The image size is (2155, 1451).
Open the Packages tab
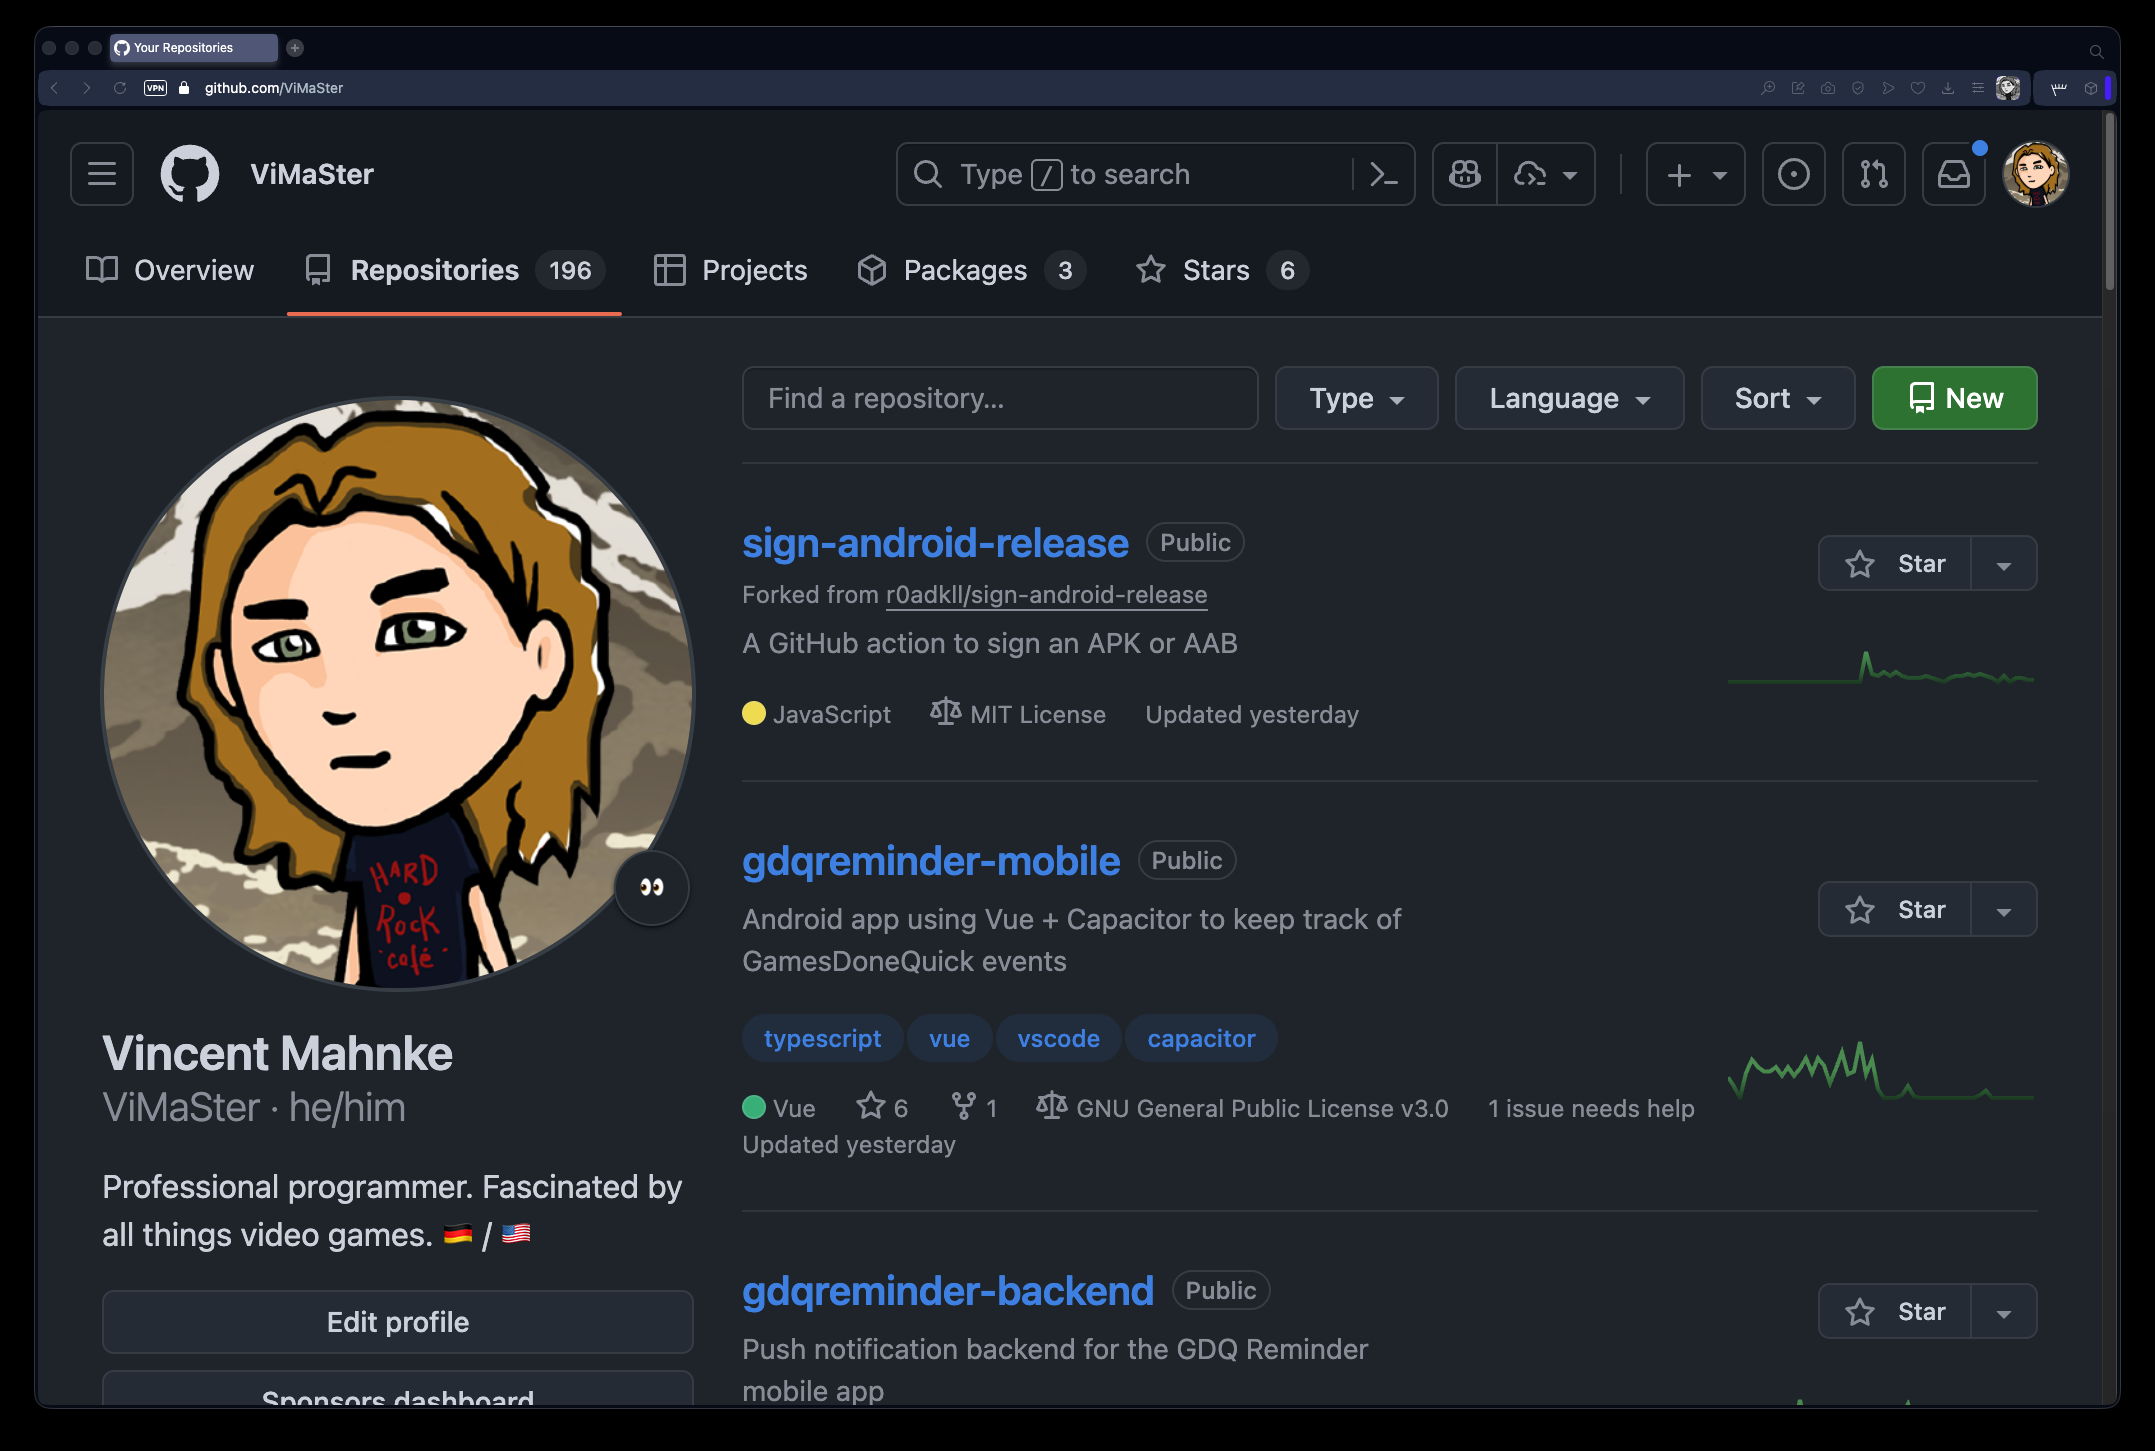pos(965,270)
